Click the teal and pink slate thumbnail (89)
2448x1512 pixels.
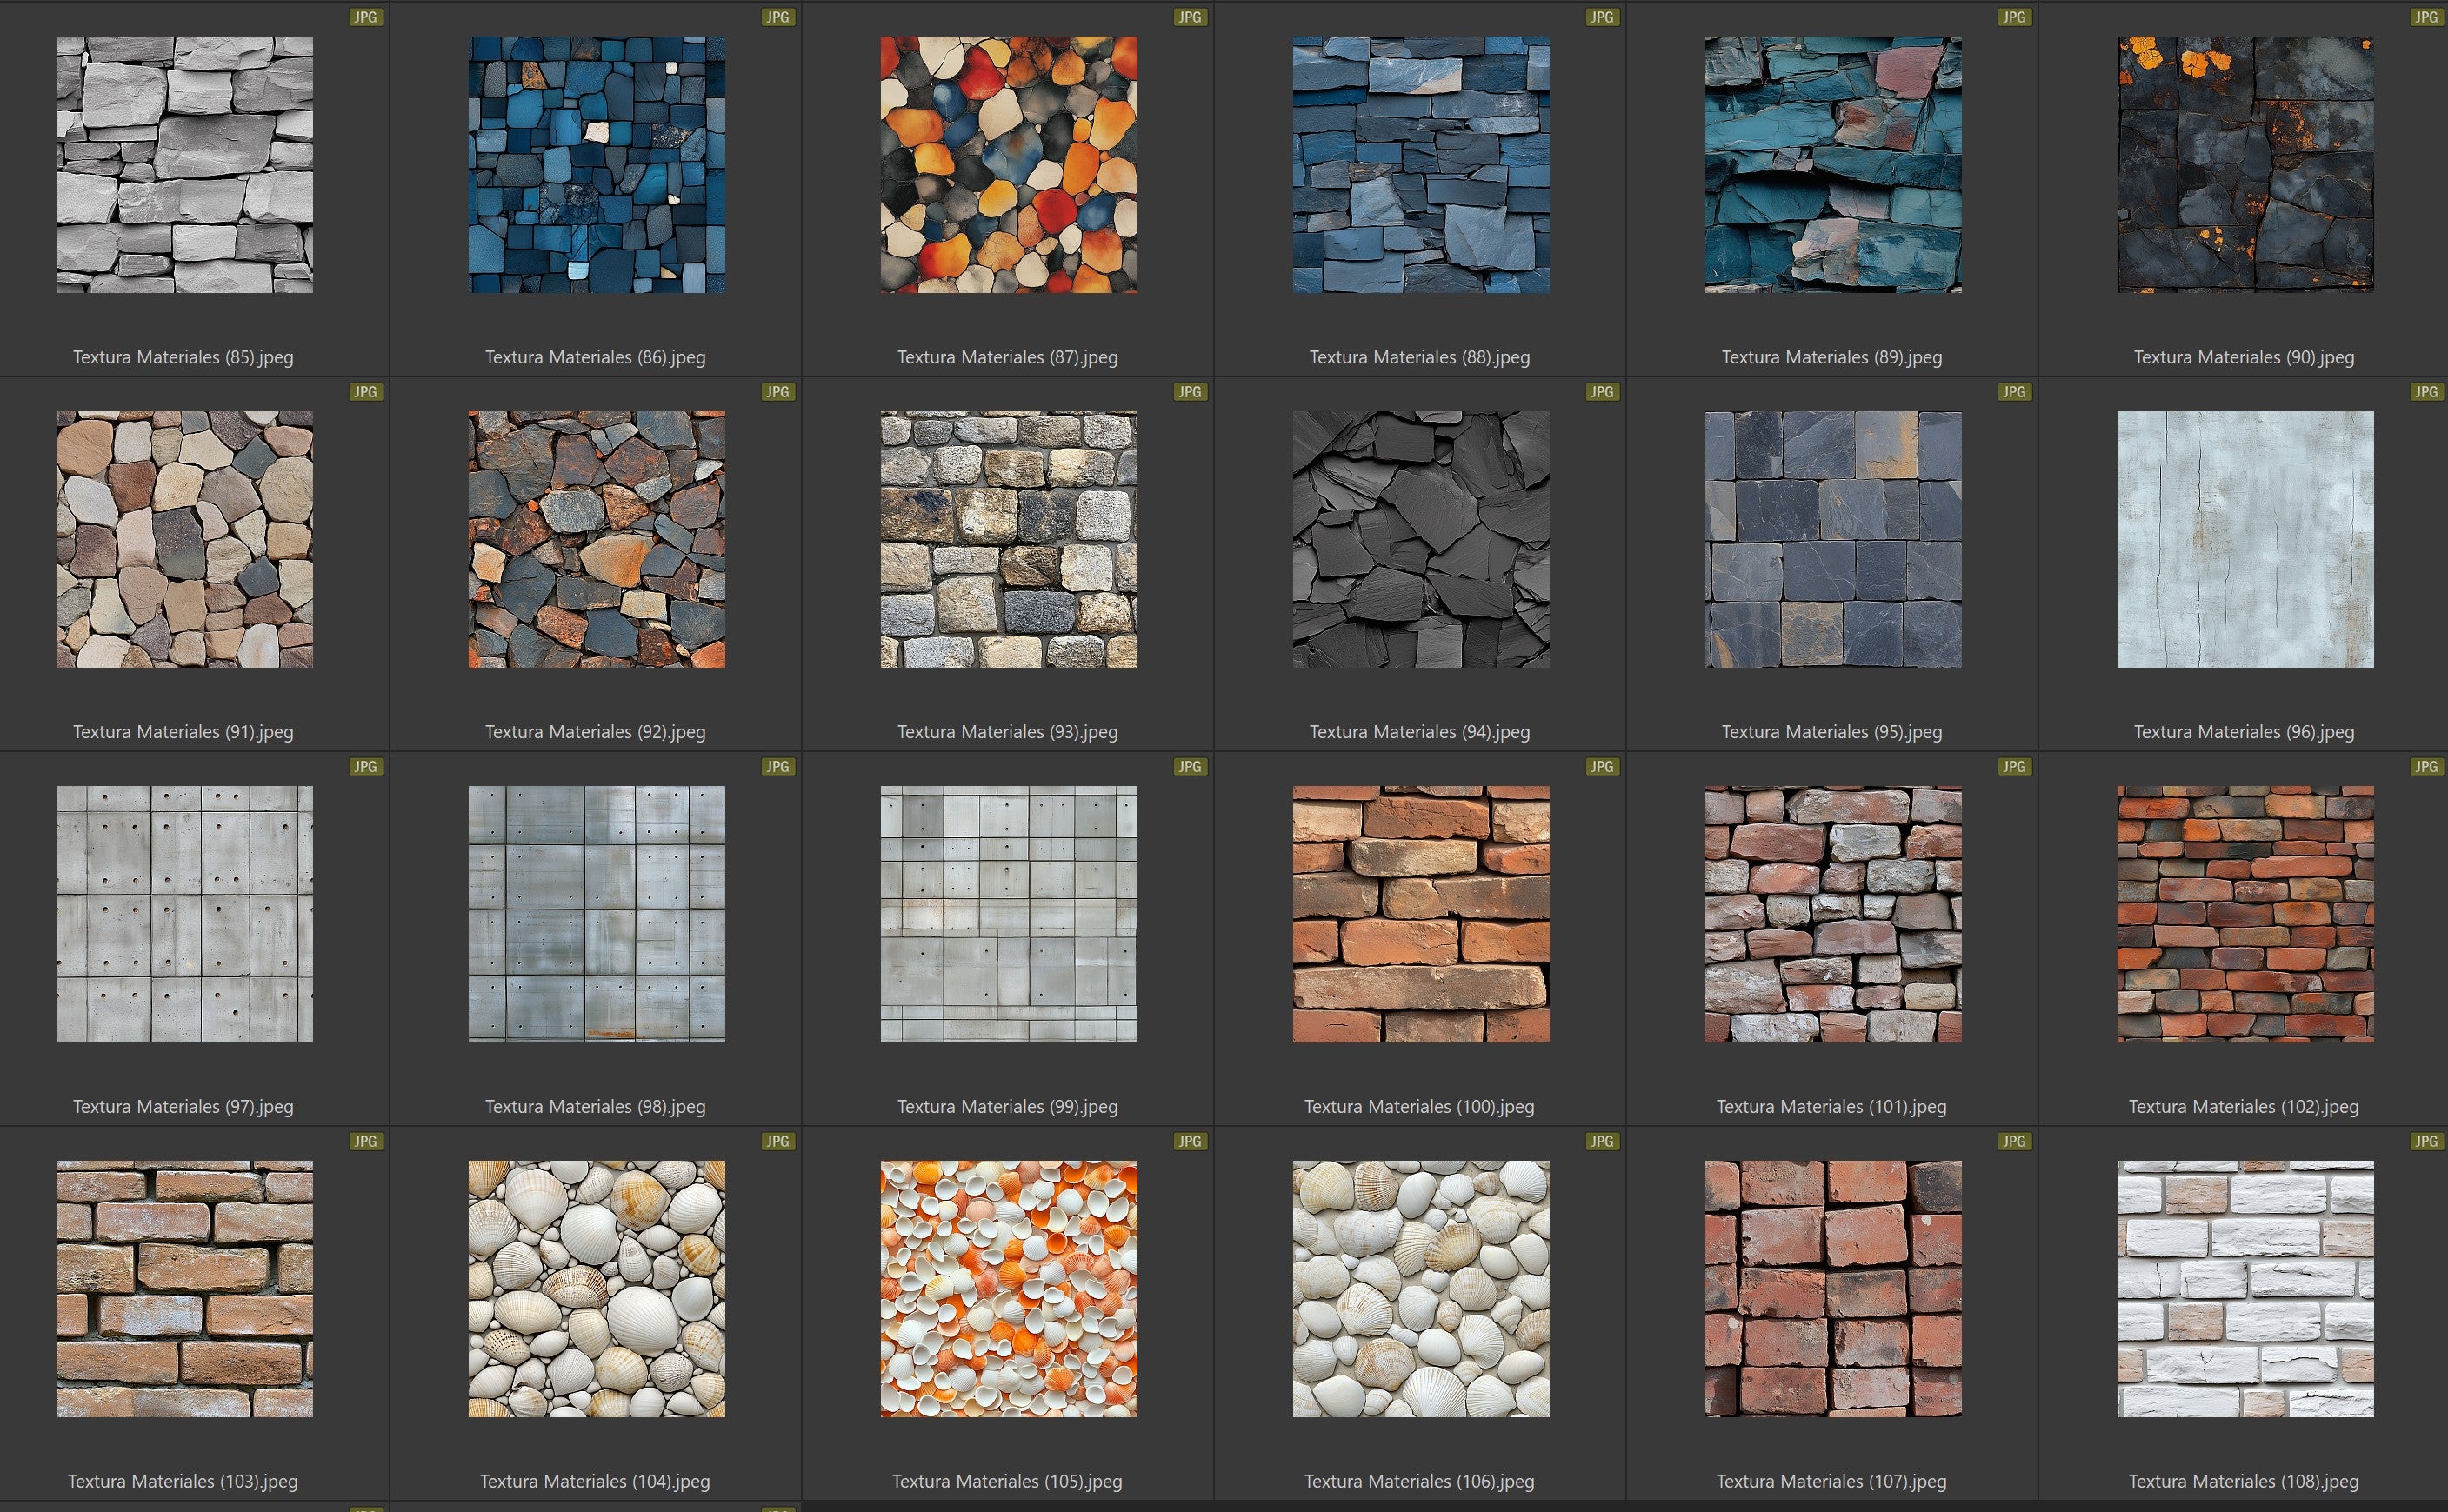1832,165
